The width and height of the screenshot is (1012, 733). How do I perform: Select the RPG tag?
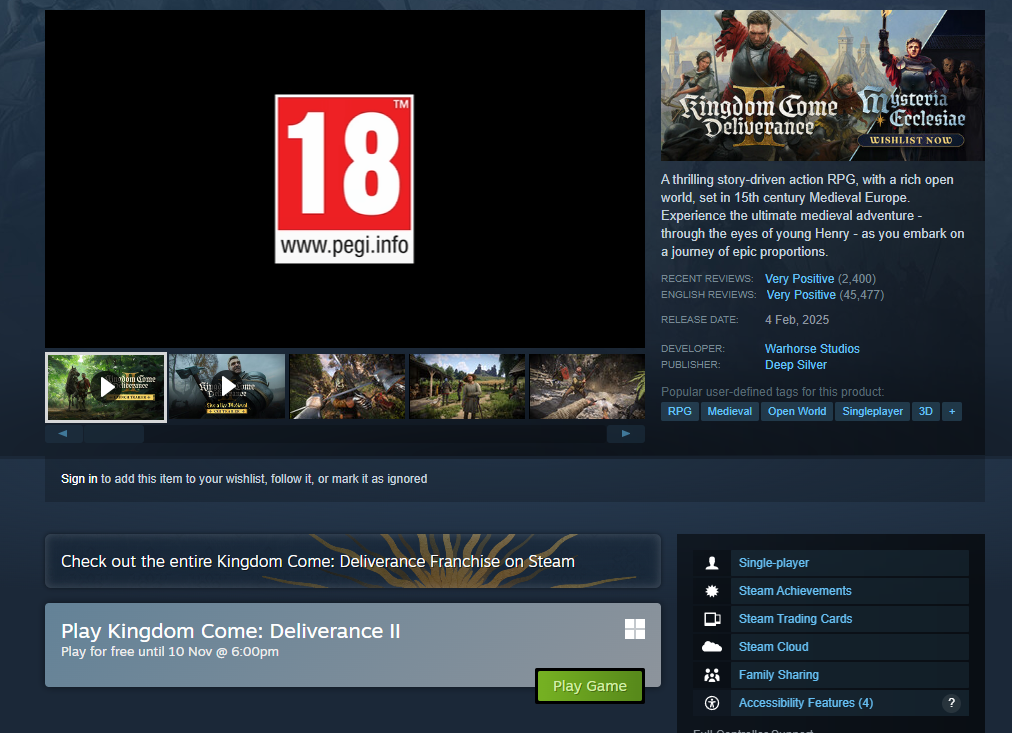(679, 411)
